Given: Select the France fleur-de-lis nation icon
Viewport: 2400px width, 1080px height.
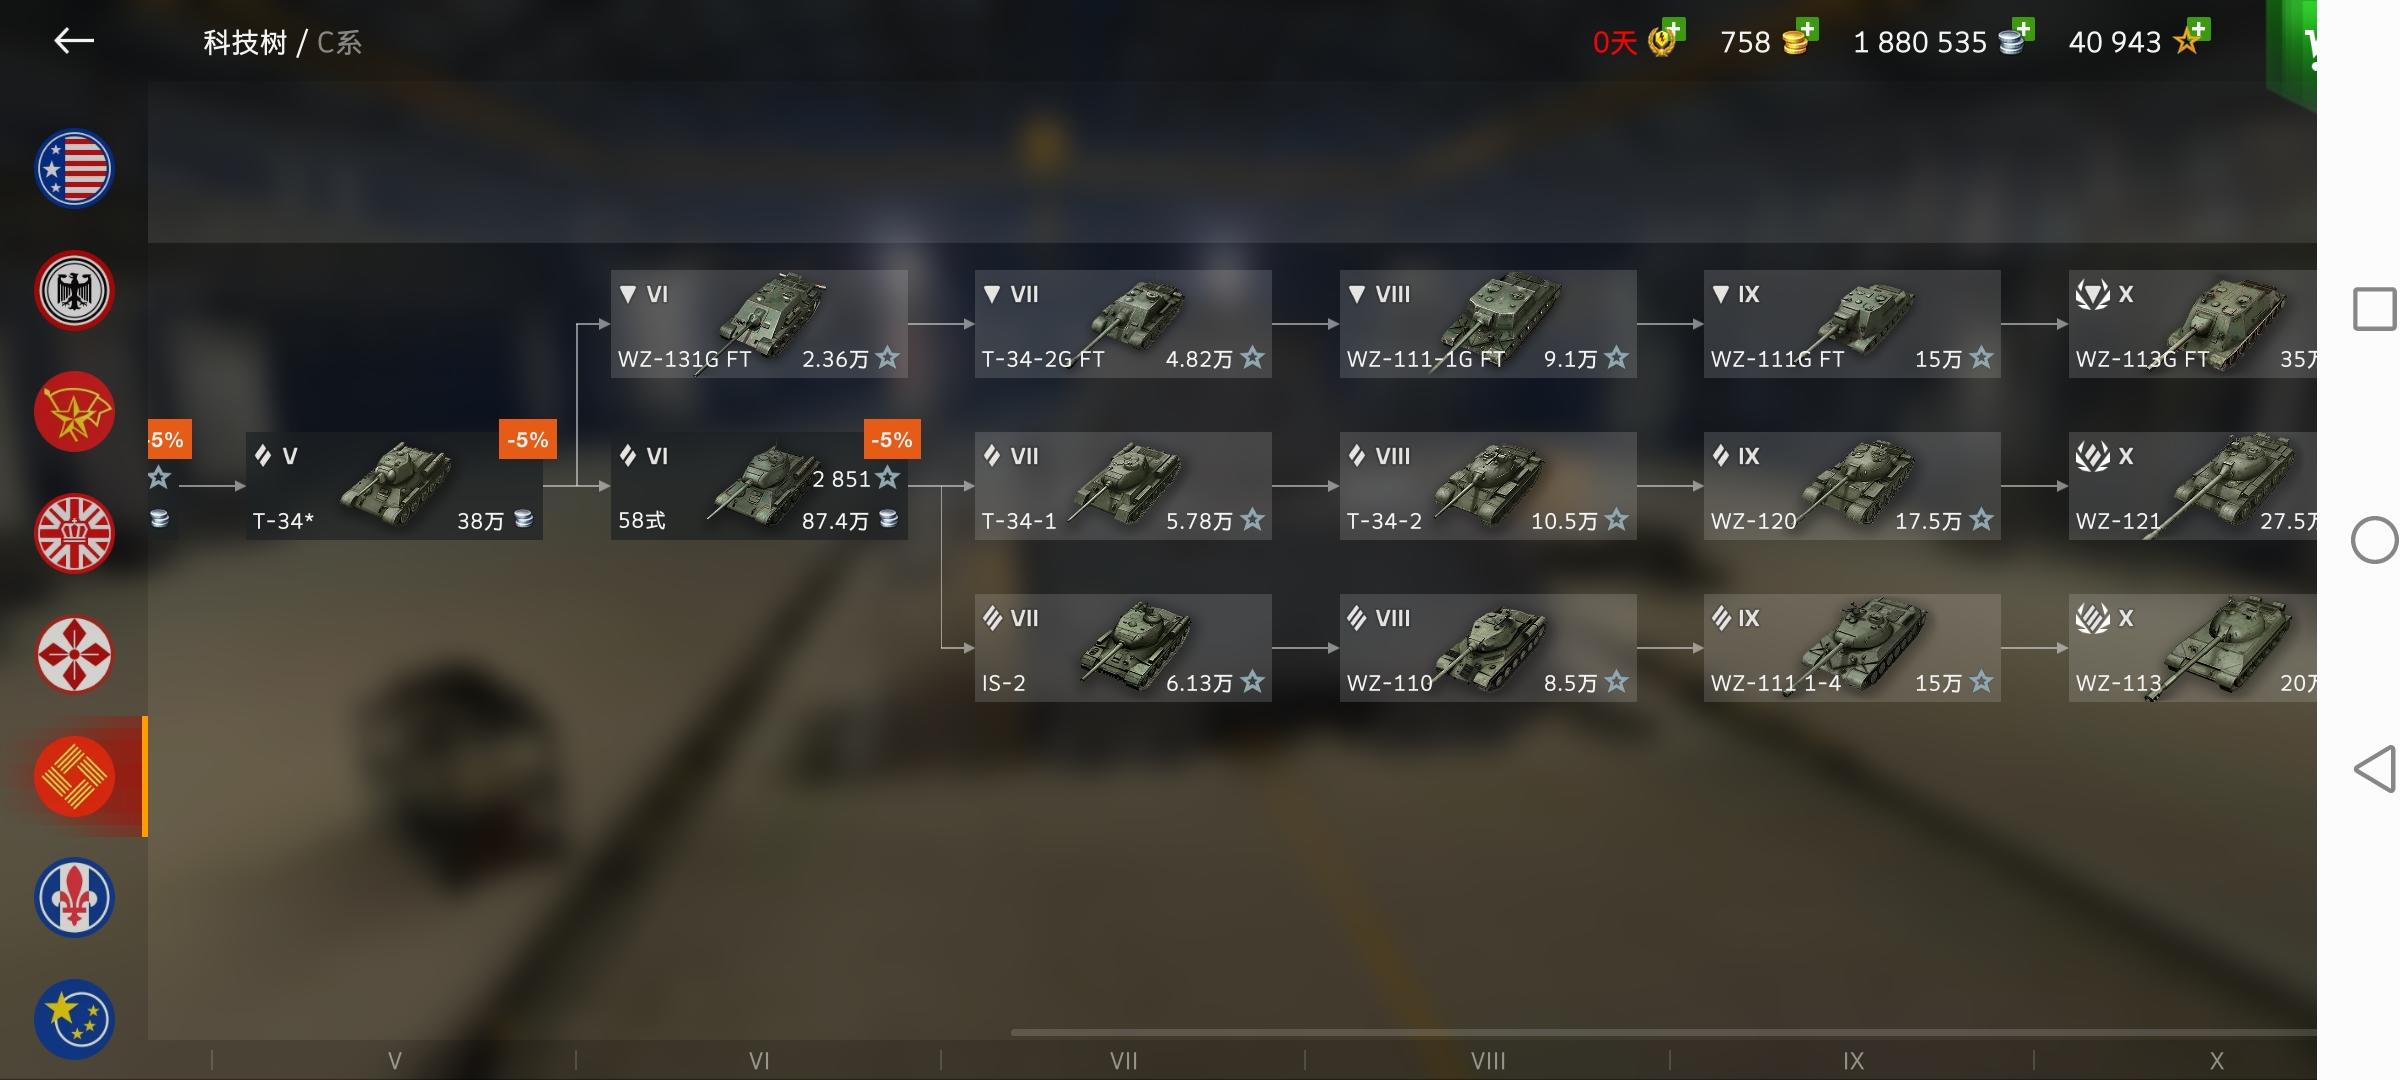Looking at the screenshot, I should pos(74,897).
